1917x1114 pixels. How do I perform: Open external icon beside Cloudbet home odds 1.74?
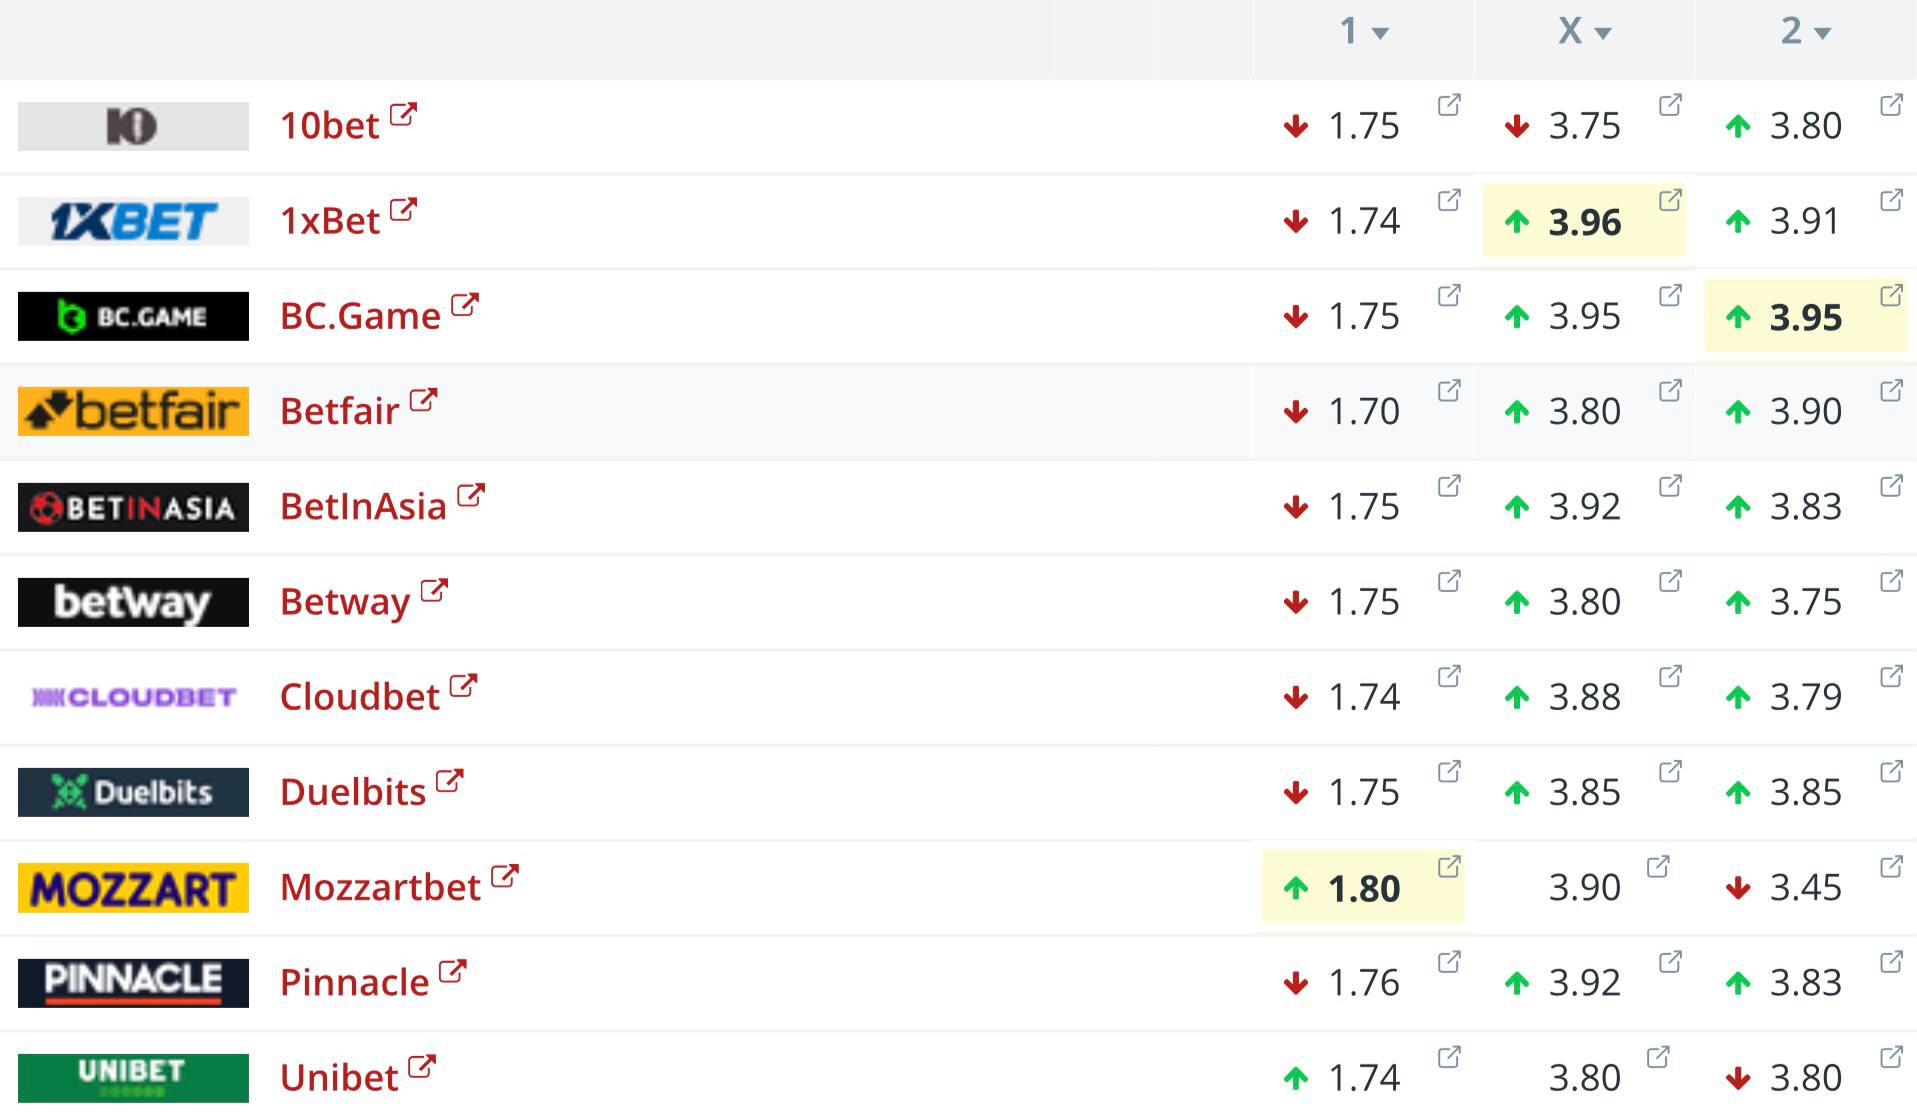click(1449, 676)
